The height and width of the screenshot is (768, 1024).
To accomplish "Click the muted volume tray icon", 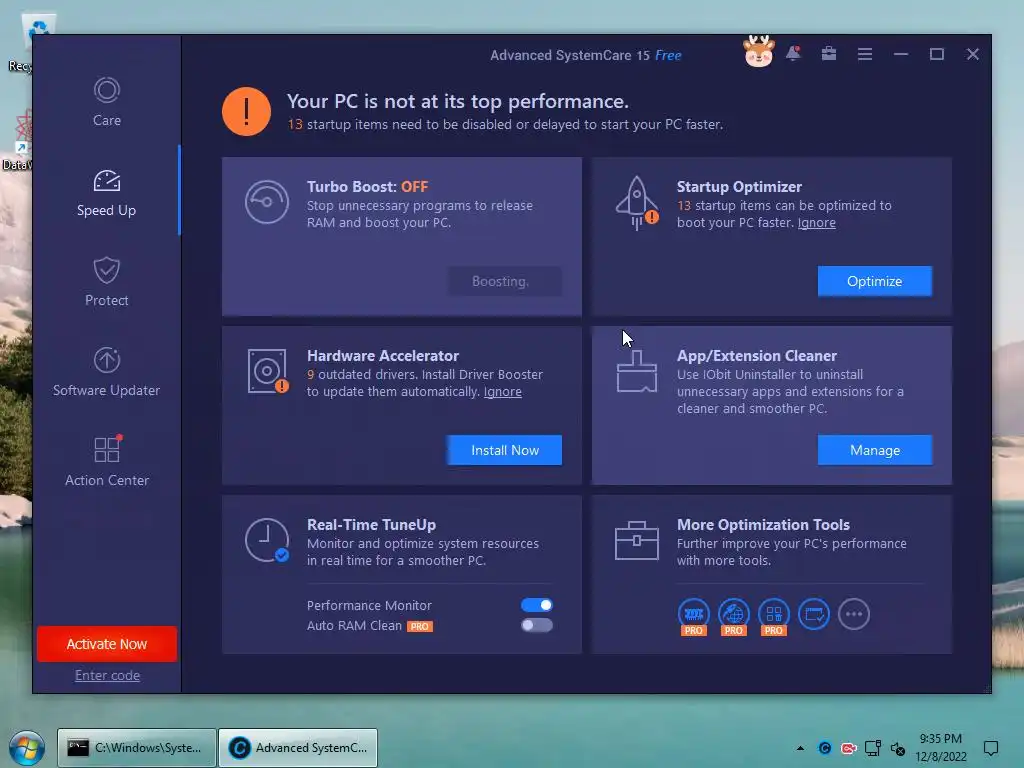I will coord(898,748).
